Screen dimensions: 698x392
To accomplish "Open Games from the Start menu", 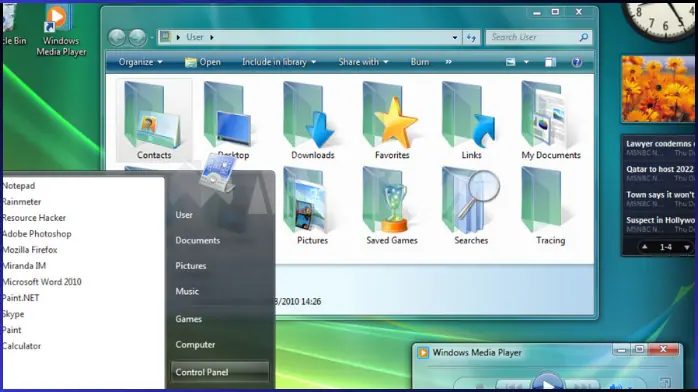I will pos(188,319).
